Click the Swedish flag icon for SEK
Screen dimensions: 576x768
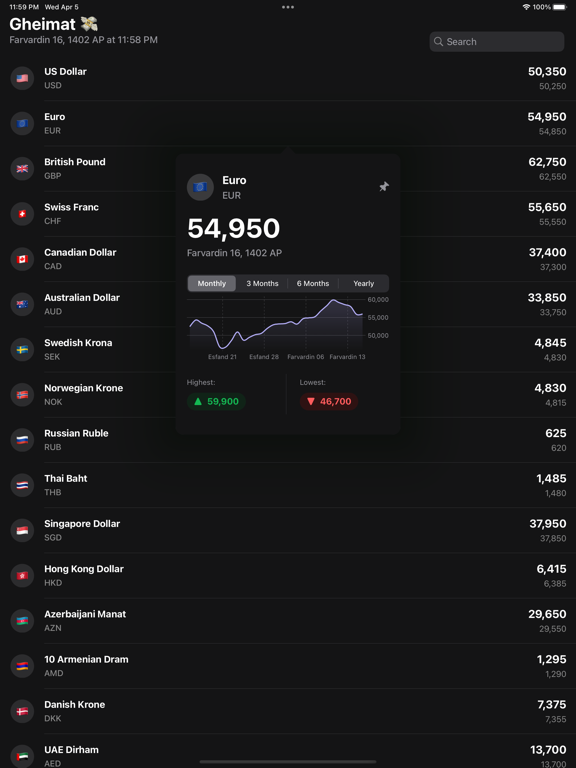point(22,350)
